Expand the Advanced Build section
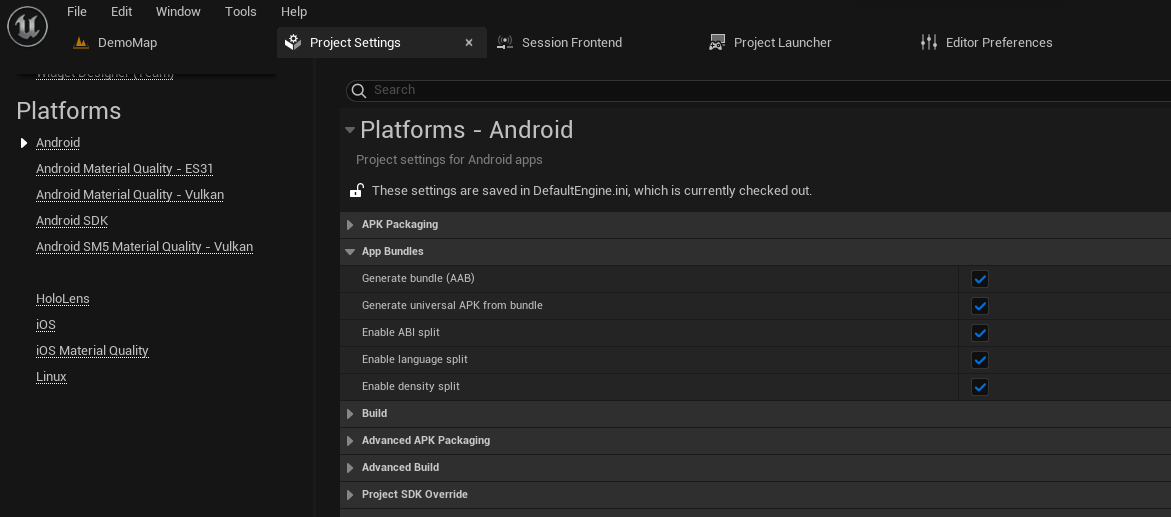Viewport: 1171px width, 517px height. (x=350, y=468)
